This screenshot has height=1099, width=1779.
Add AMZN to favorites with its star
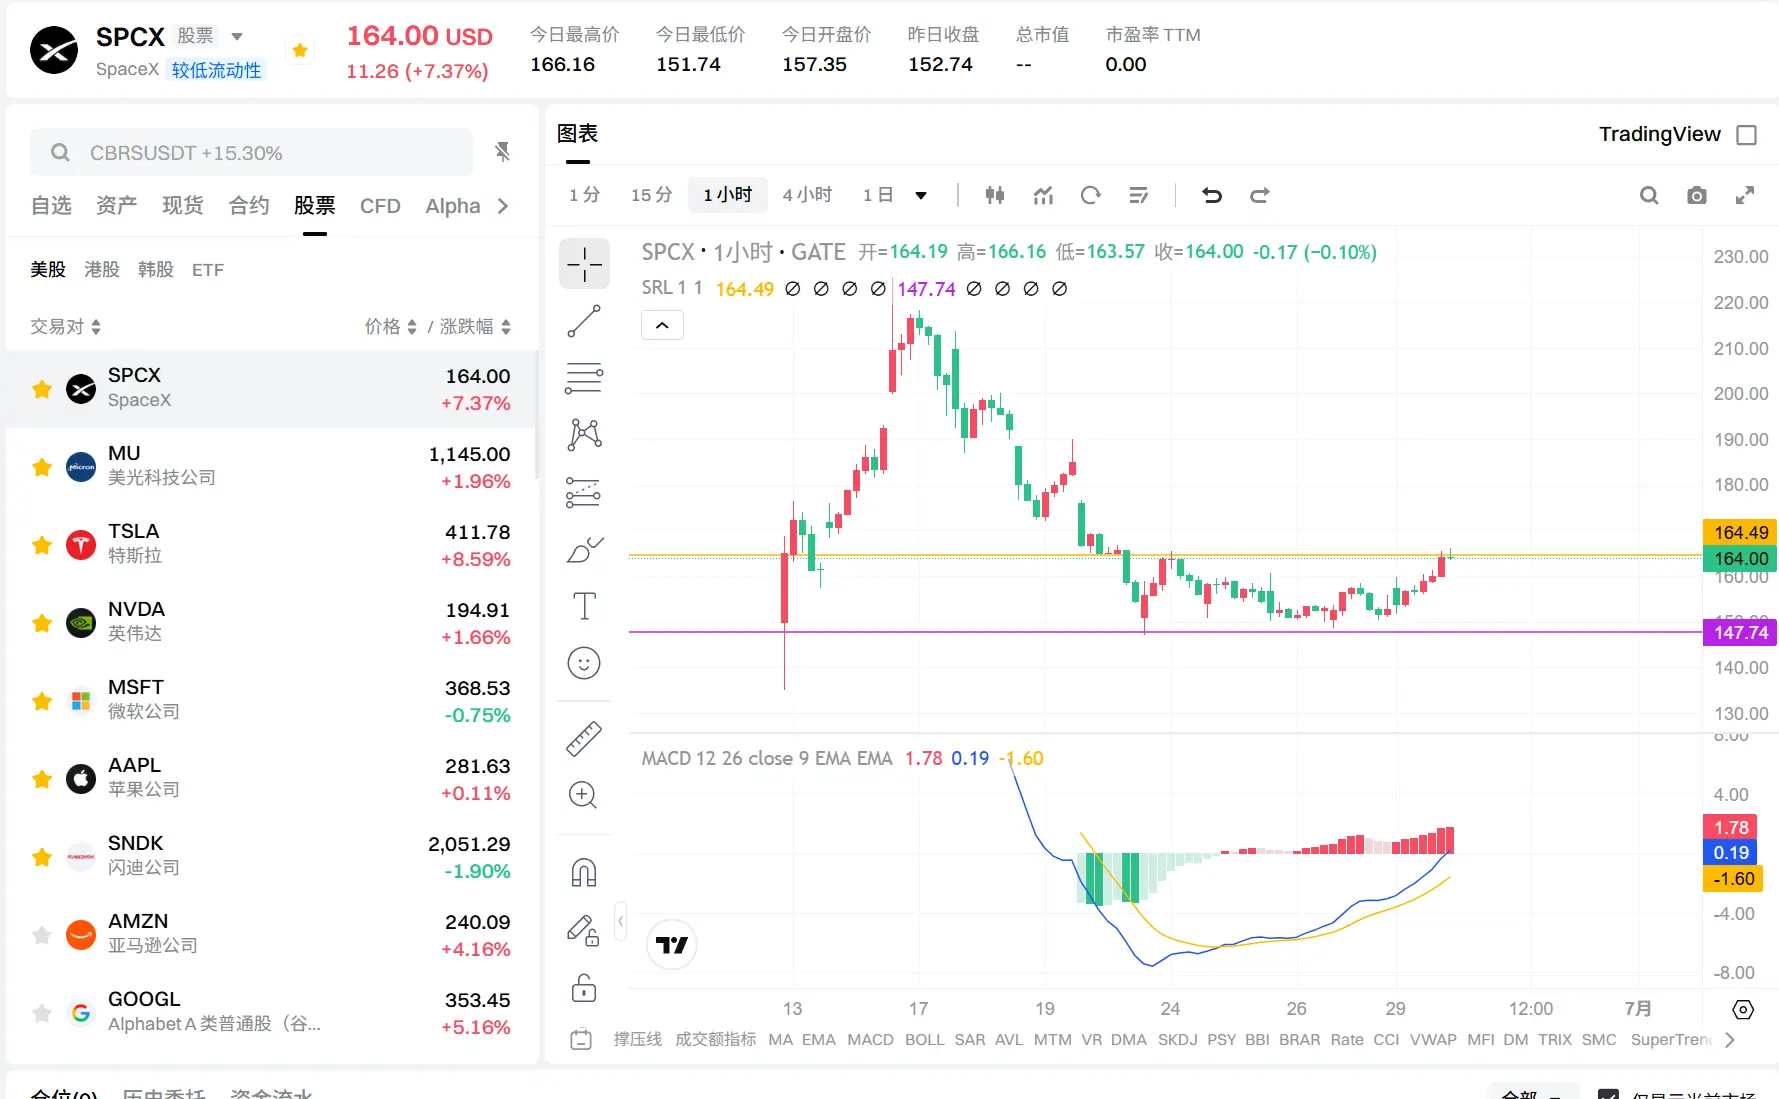coord(42,935)
